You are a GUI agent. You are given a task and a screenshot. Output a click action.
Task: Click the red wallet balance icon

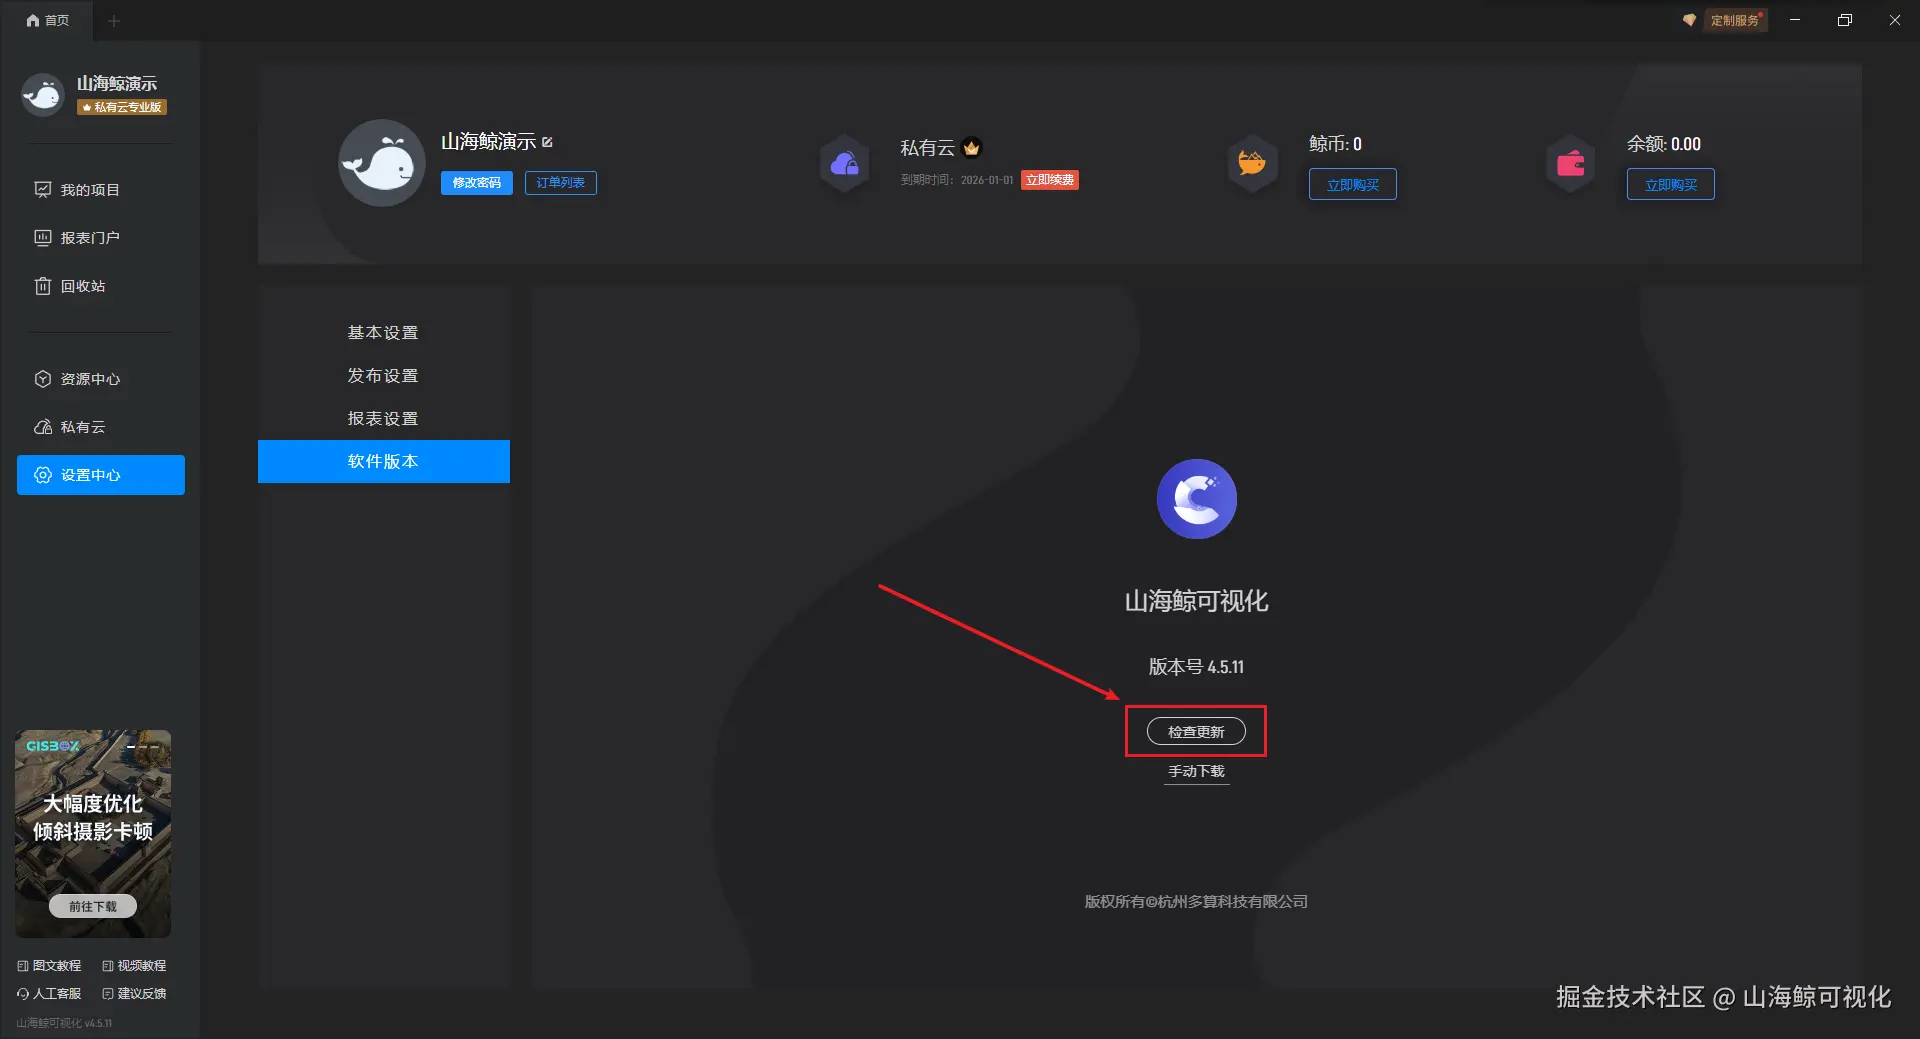pos(1571,162)
